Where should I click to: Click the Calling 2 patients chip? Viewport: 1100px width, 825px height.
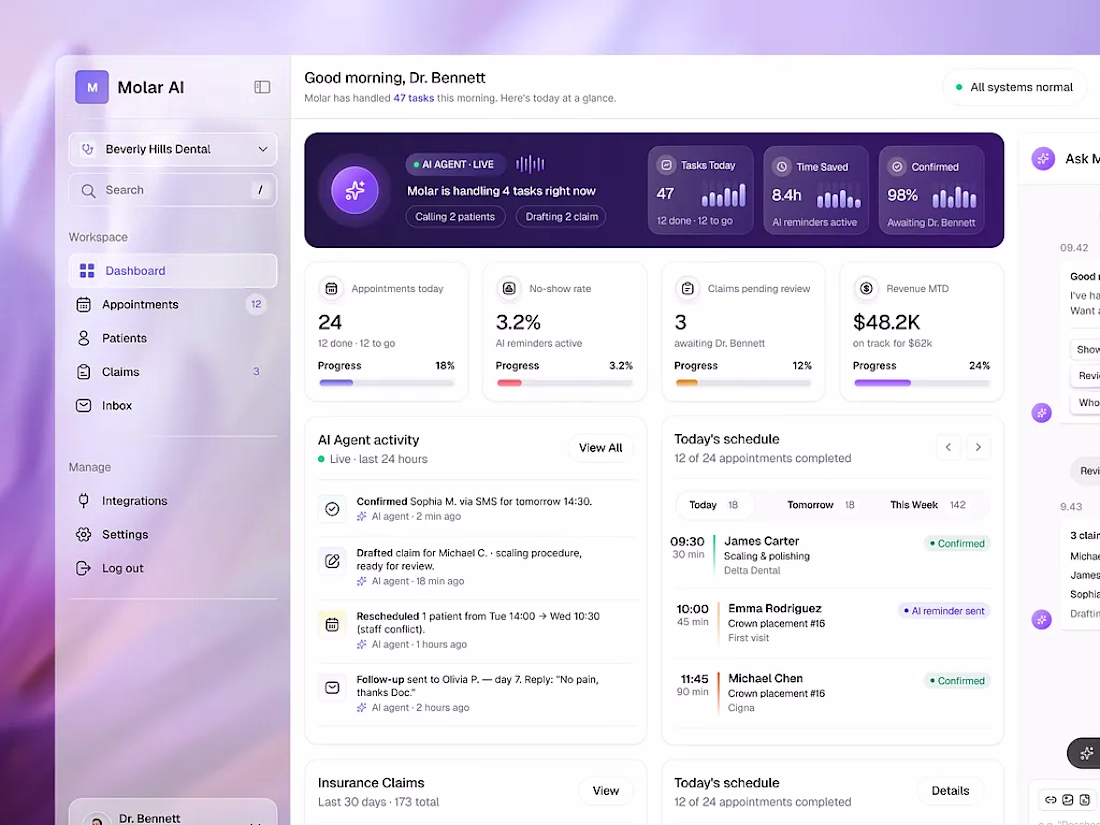point(455,217)
